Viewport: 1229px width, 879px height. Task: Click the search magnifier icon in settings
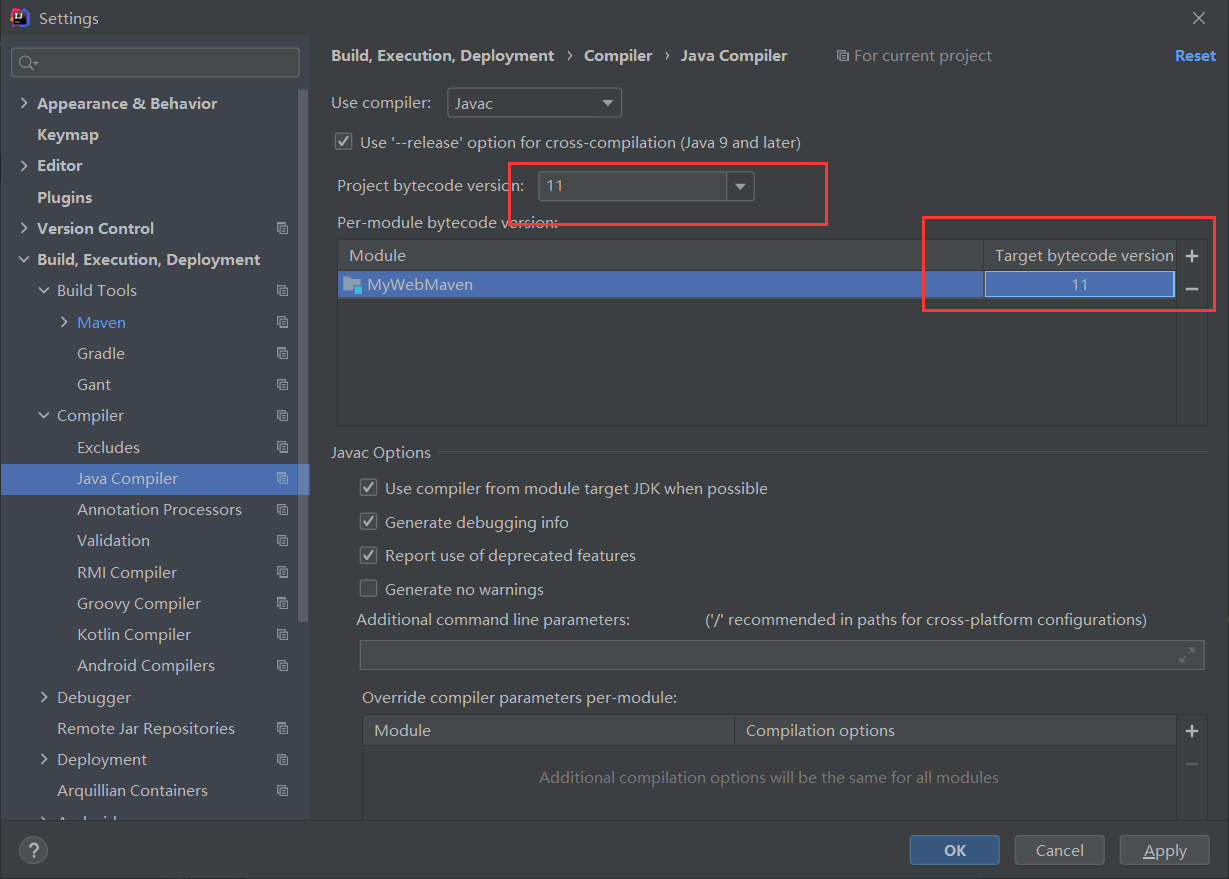coord(27,62)
